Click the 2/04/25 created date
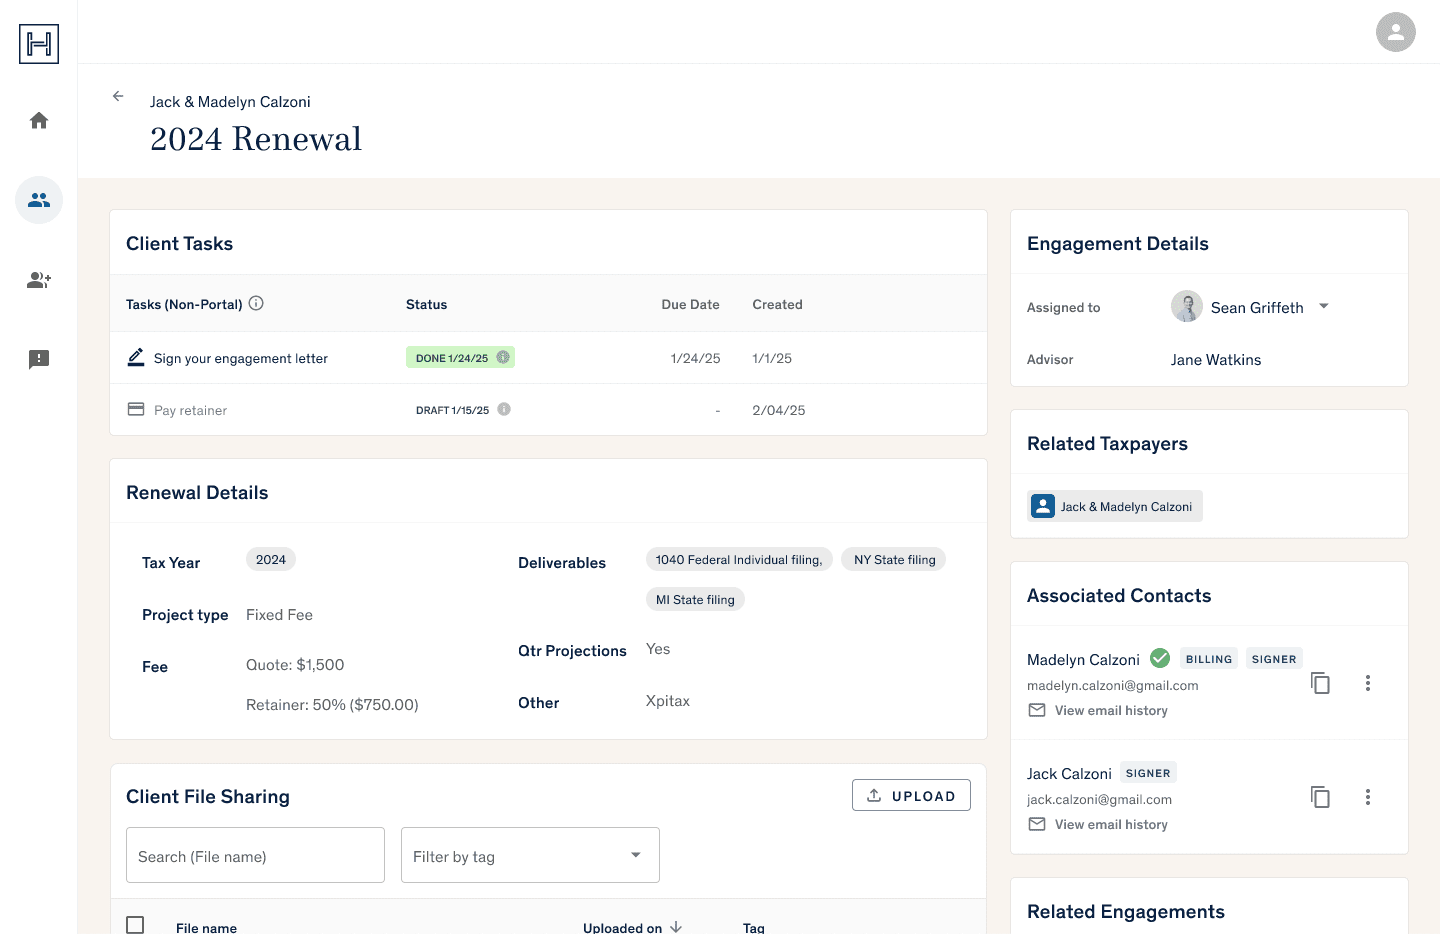Viewport: 1440px width, 934px height. pos(779,410)
